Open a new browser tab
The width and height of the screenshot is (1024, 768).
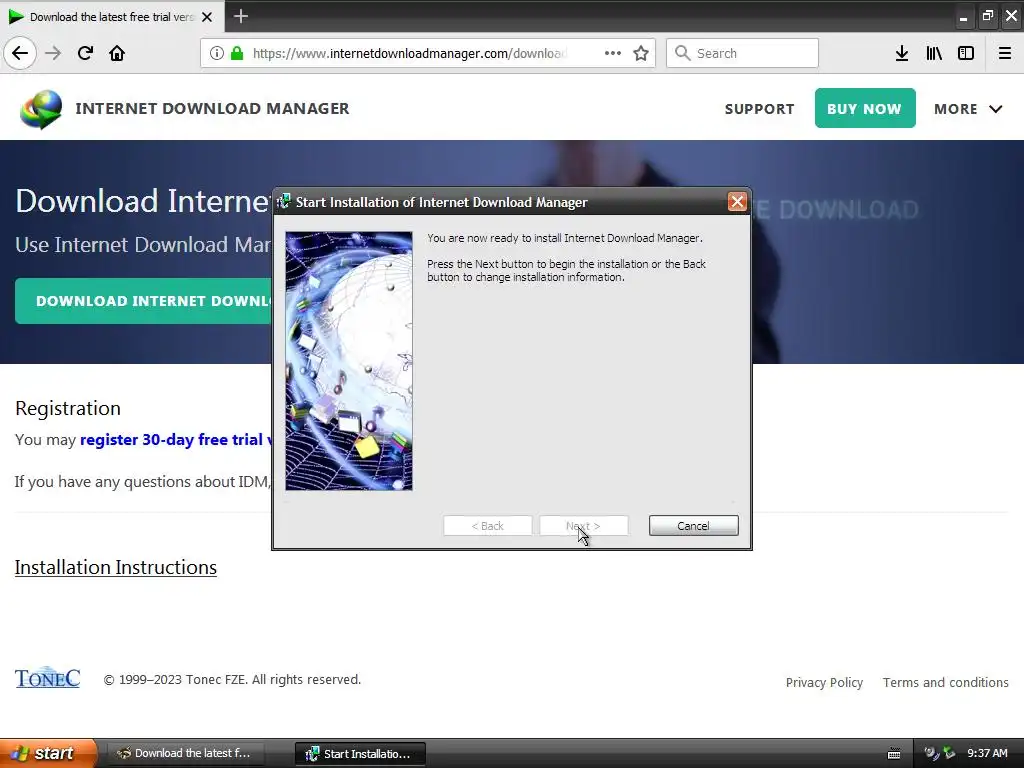(240, 16)
